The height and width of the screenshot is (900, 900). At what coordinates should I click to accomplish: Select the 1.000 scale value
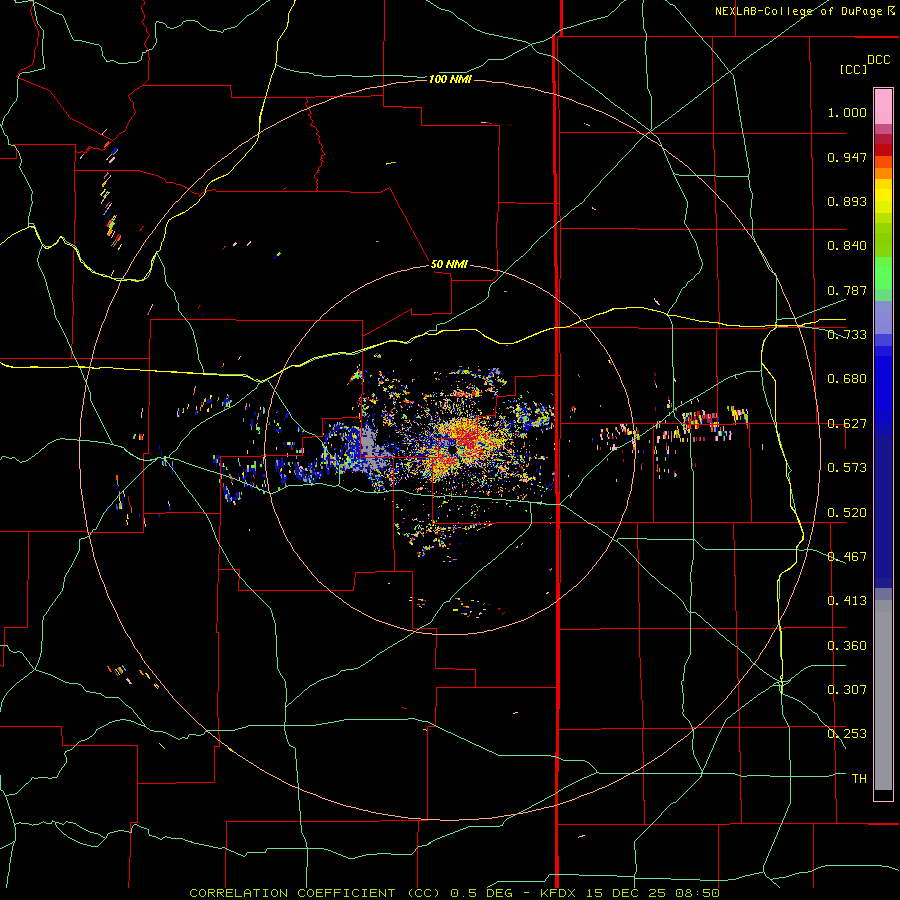pos(847,112)
